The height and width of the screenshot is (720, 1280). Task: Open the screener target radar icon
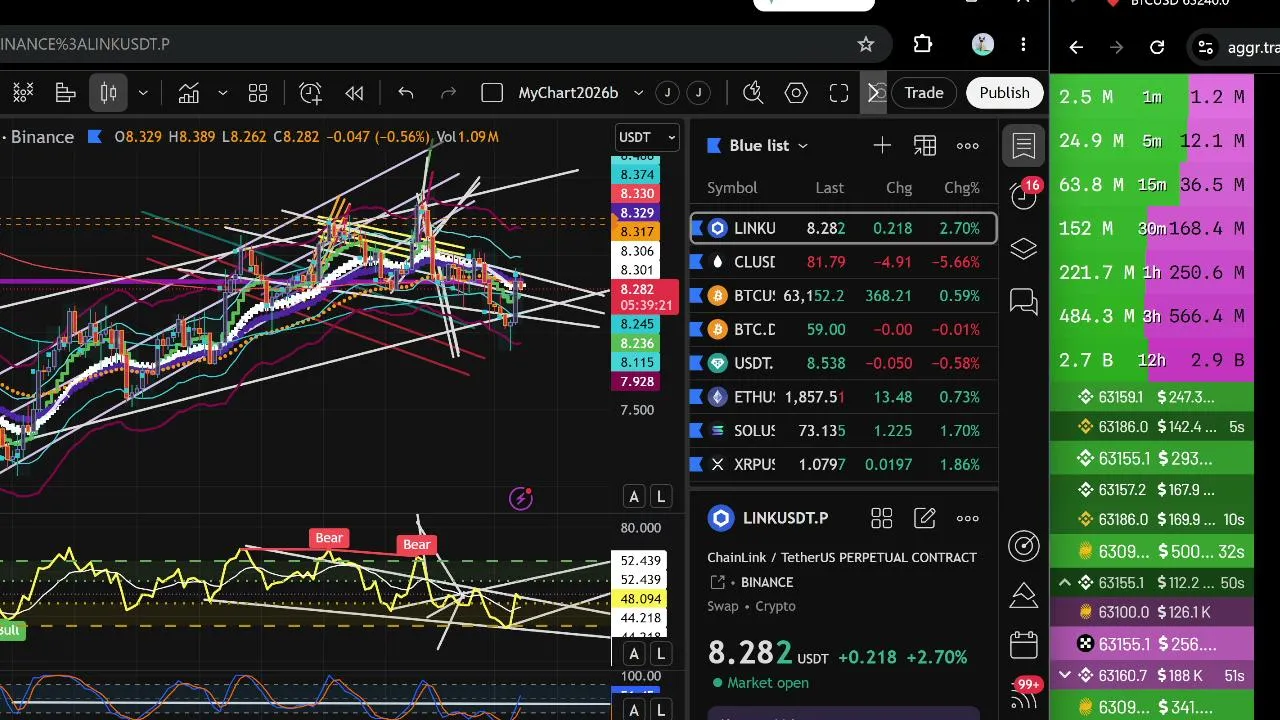pyautogui.click(x=1024, y=546)
